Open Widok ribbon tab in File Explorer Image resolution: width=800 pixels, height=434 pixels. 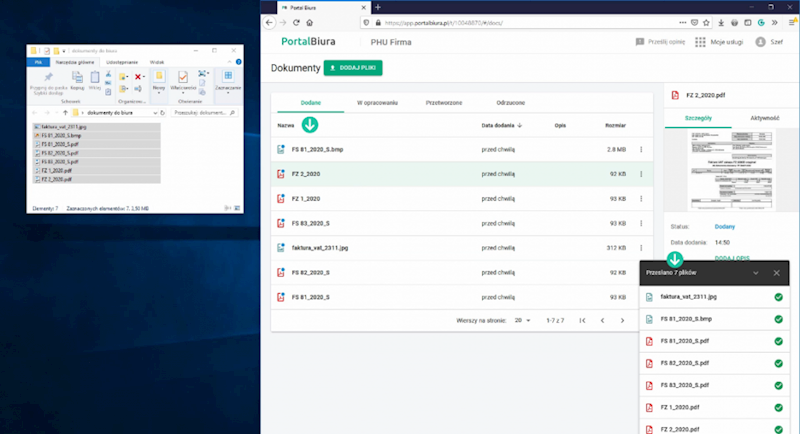click(157, 62)
